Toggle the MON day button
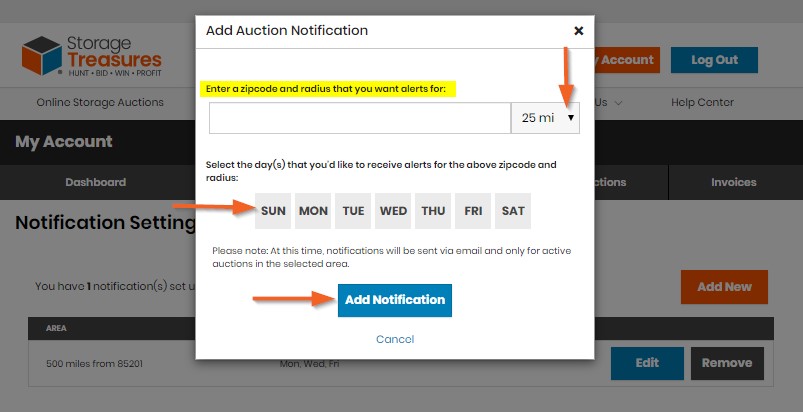Screen dimensions: 803x412 coord(313,211)
